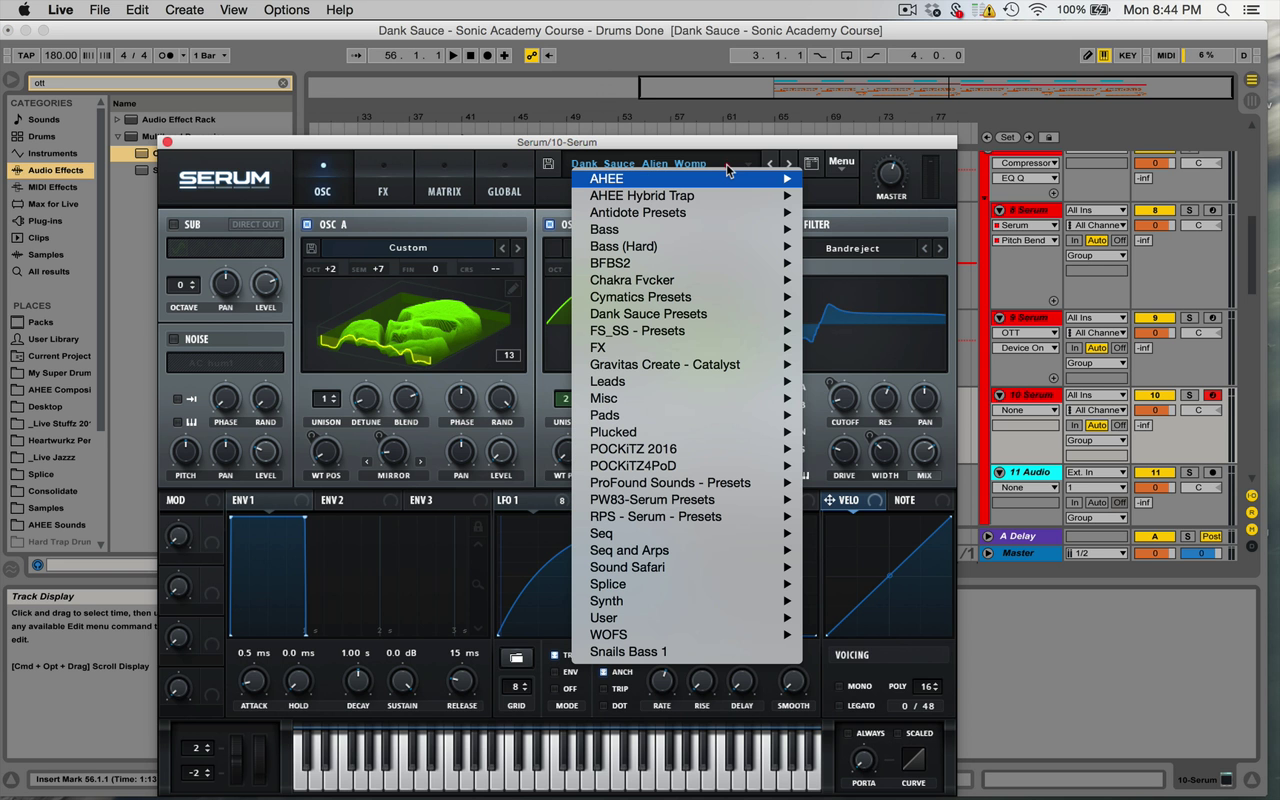Open the Create menu in menu bar
The width and height of the screenshot is (1280, 800).
[x=184, y=10]
